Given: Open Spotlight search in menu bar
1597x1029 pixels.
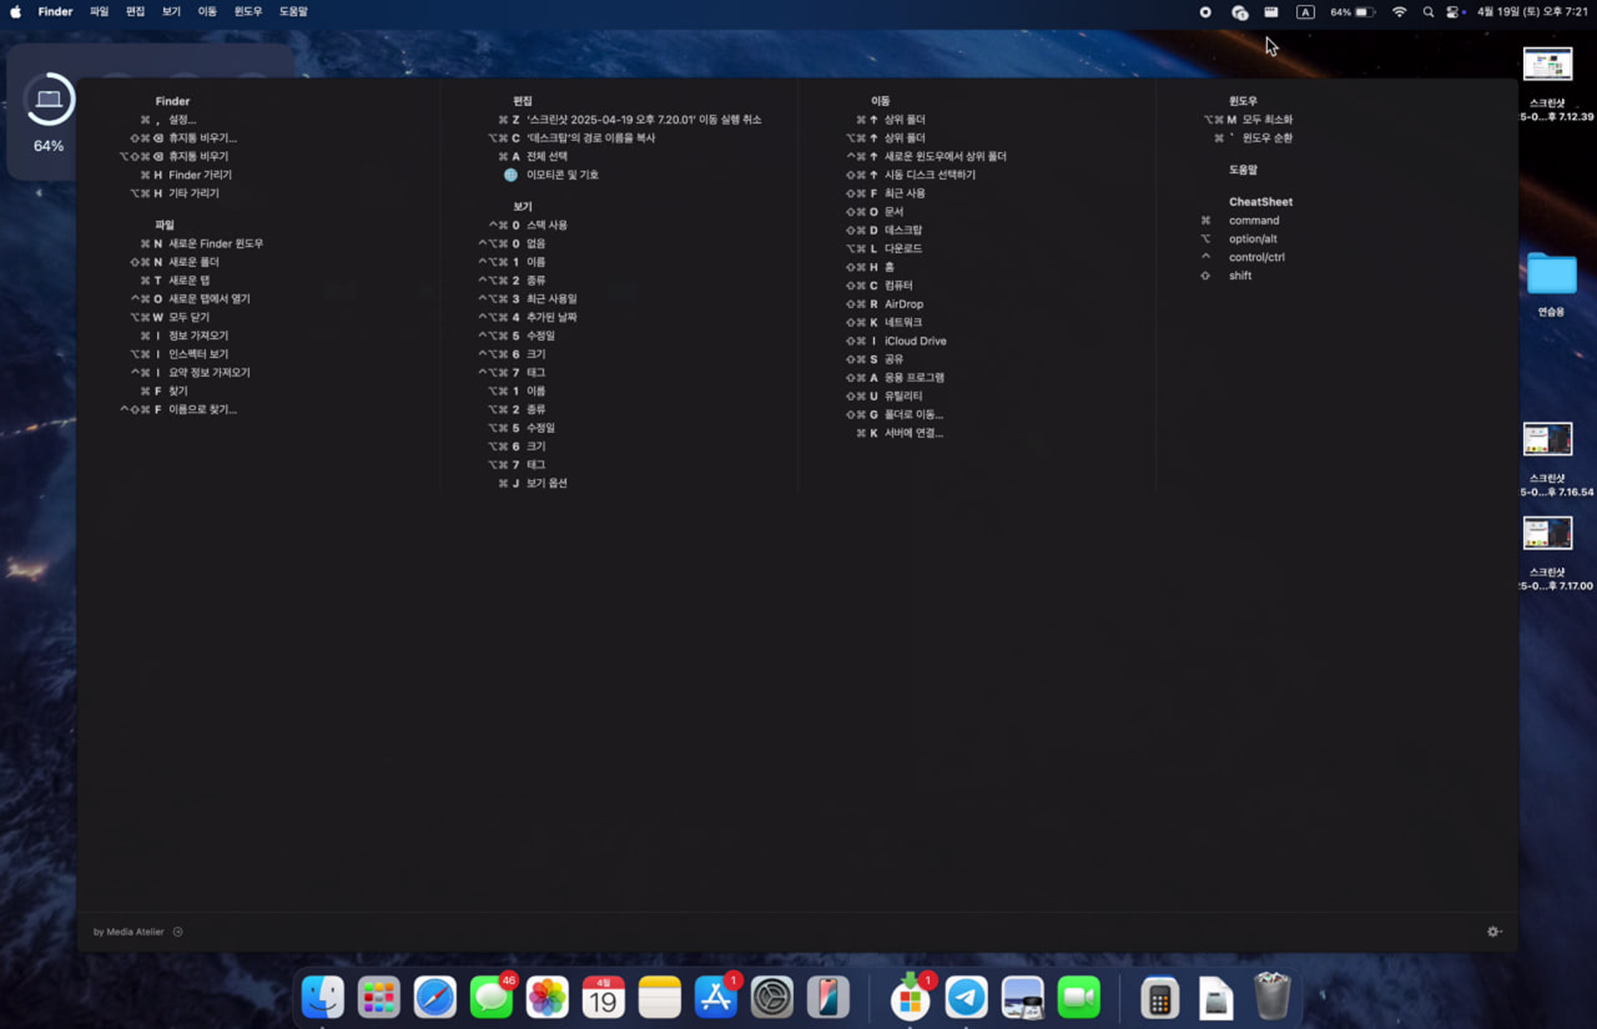Looking at the screenshot, I should click(1428, 12).
